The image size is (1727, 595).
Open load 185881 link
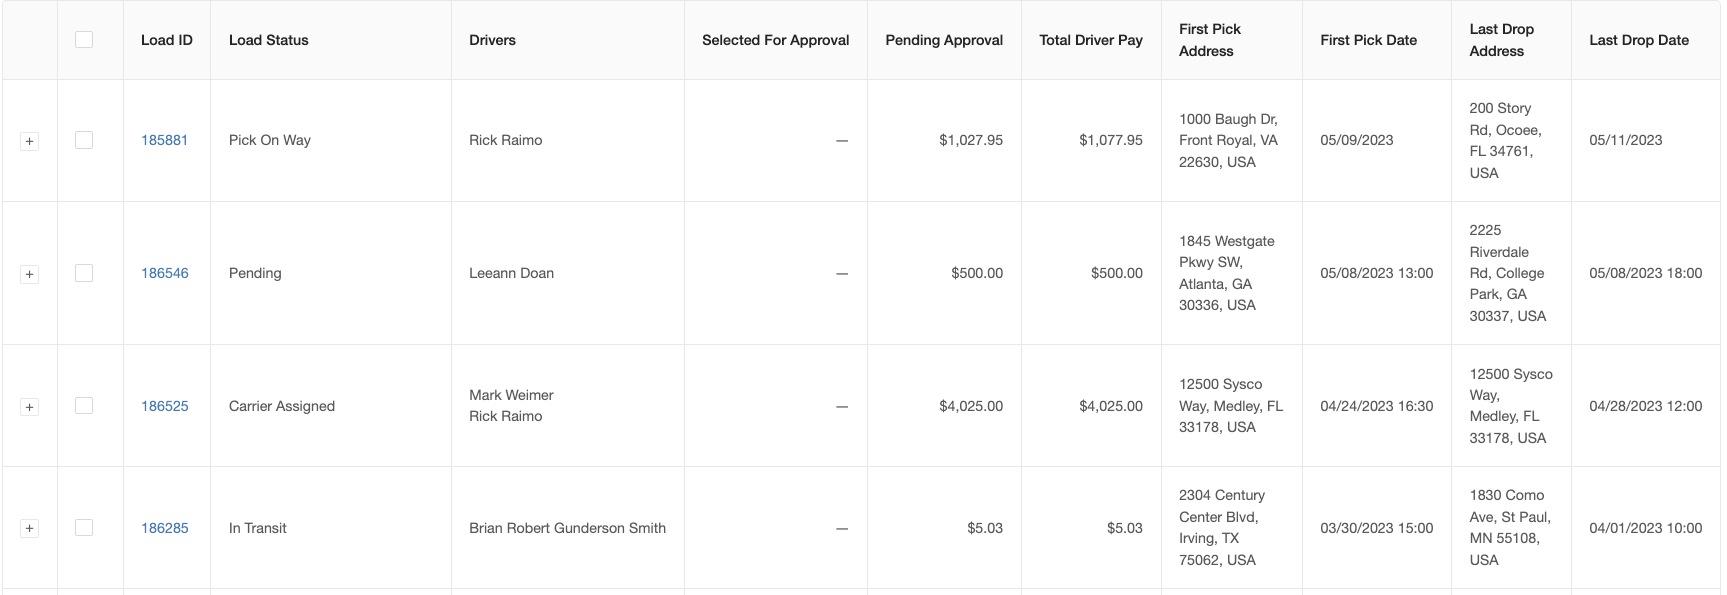point(164,140)
